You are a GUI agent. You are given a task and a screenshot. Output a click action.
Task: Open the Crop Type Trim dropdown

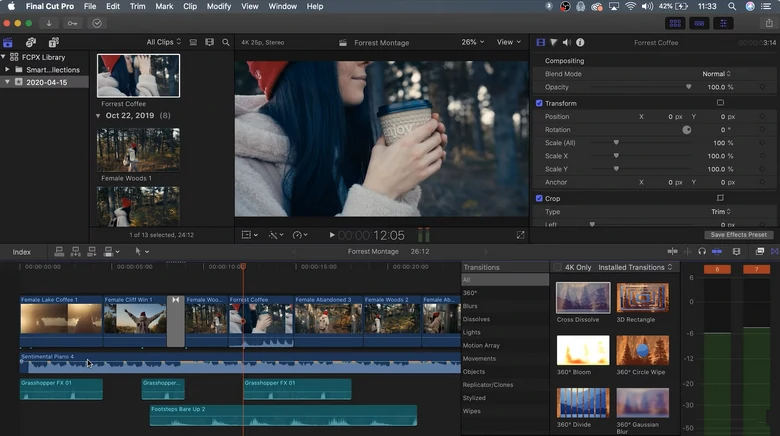pos(721,212)
